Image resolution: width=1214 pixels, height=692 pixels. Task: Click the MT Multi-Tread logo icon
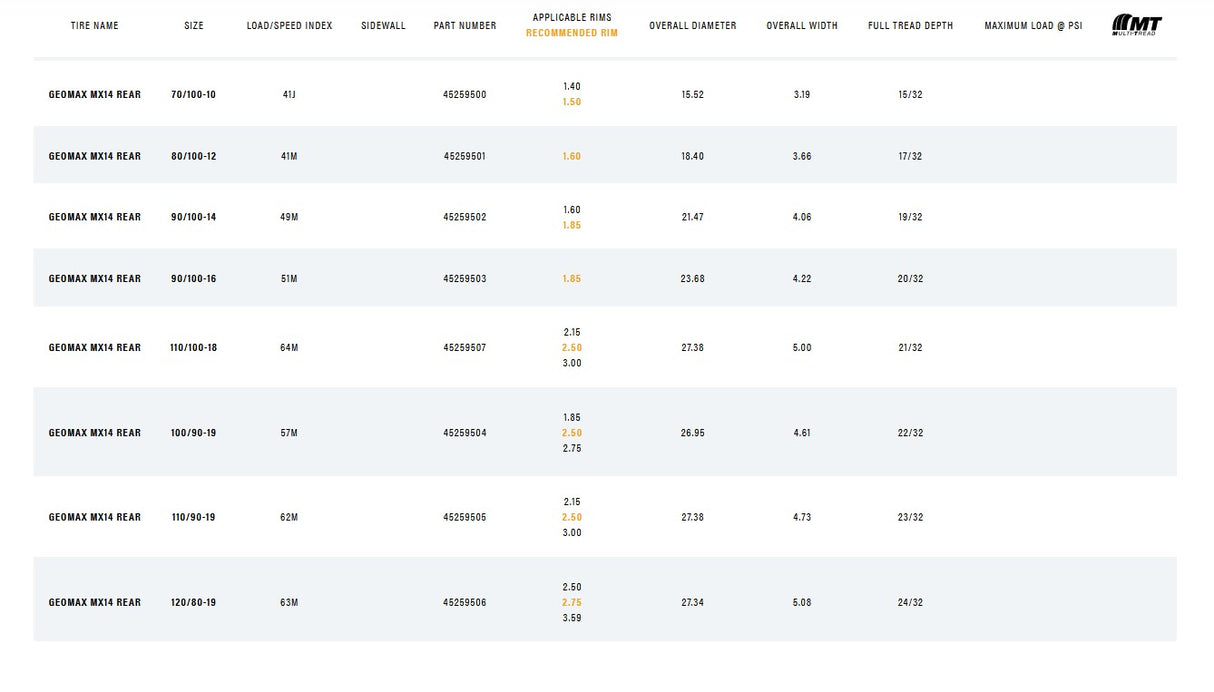tap(1136, 25)
